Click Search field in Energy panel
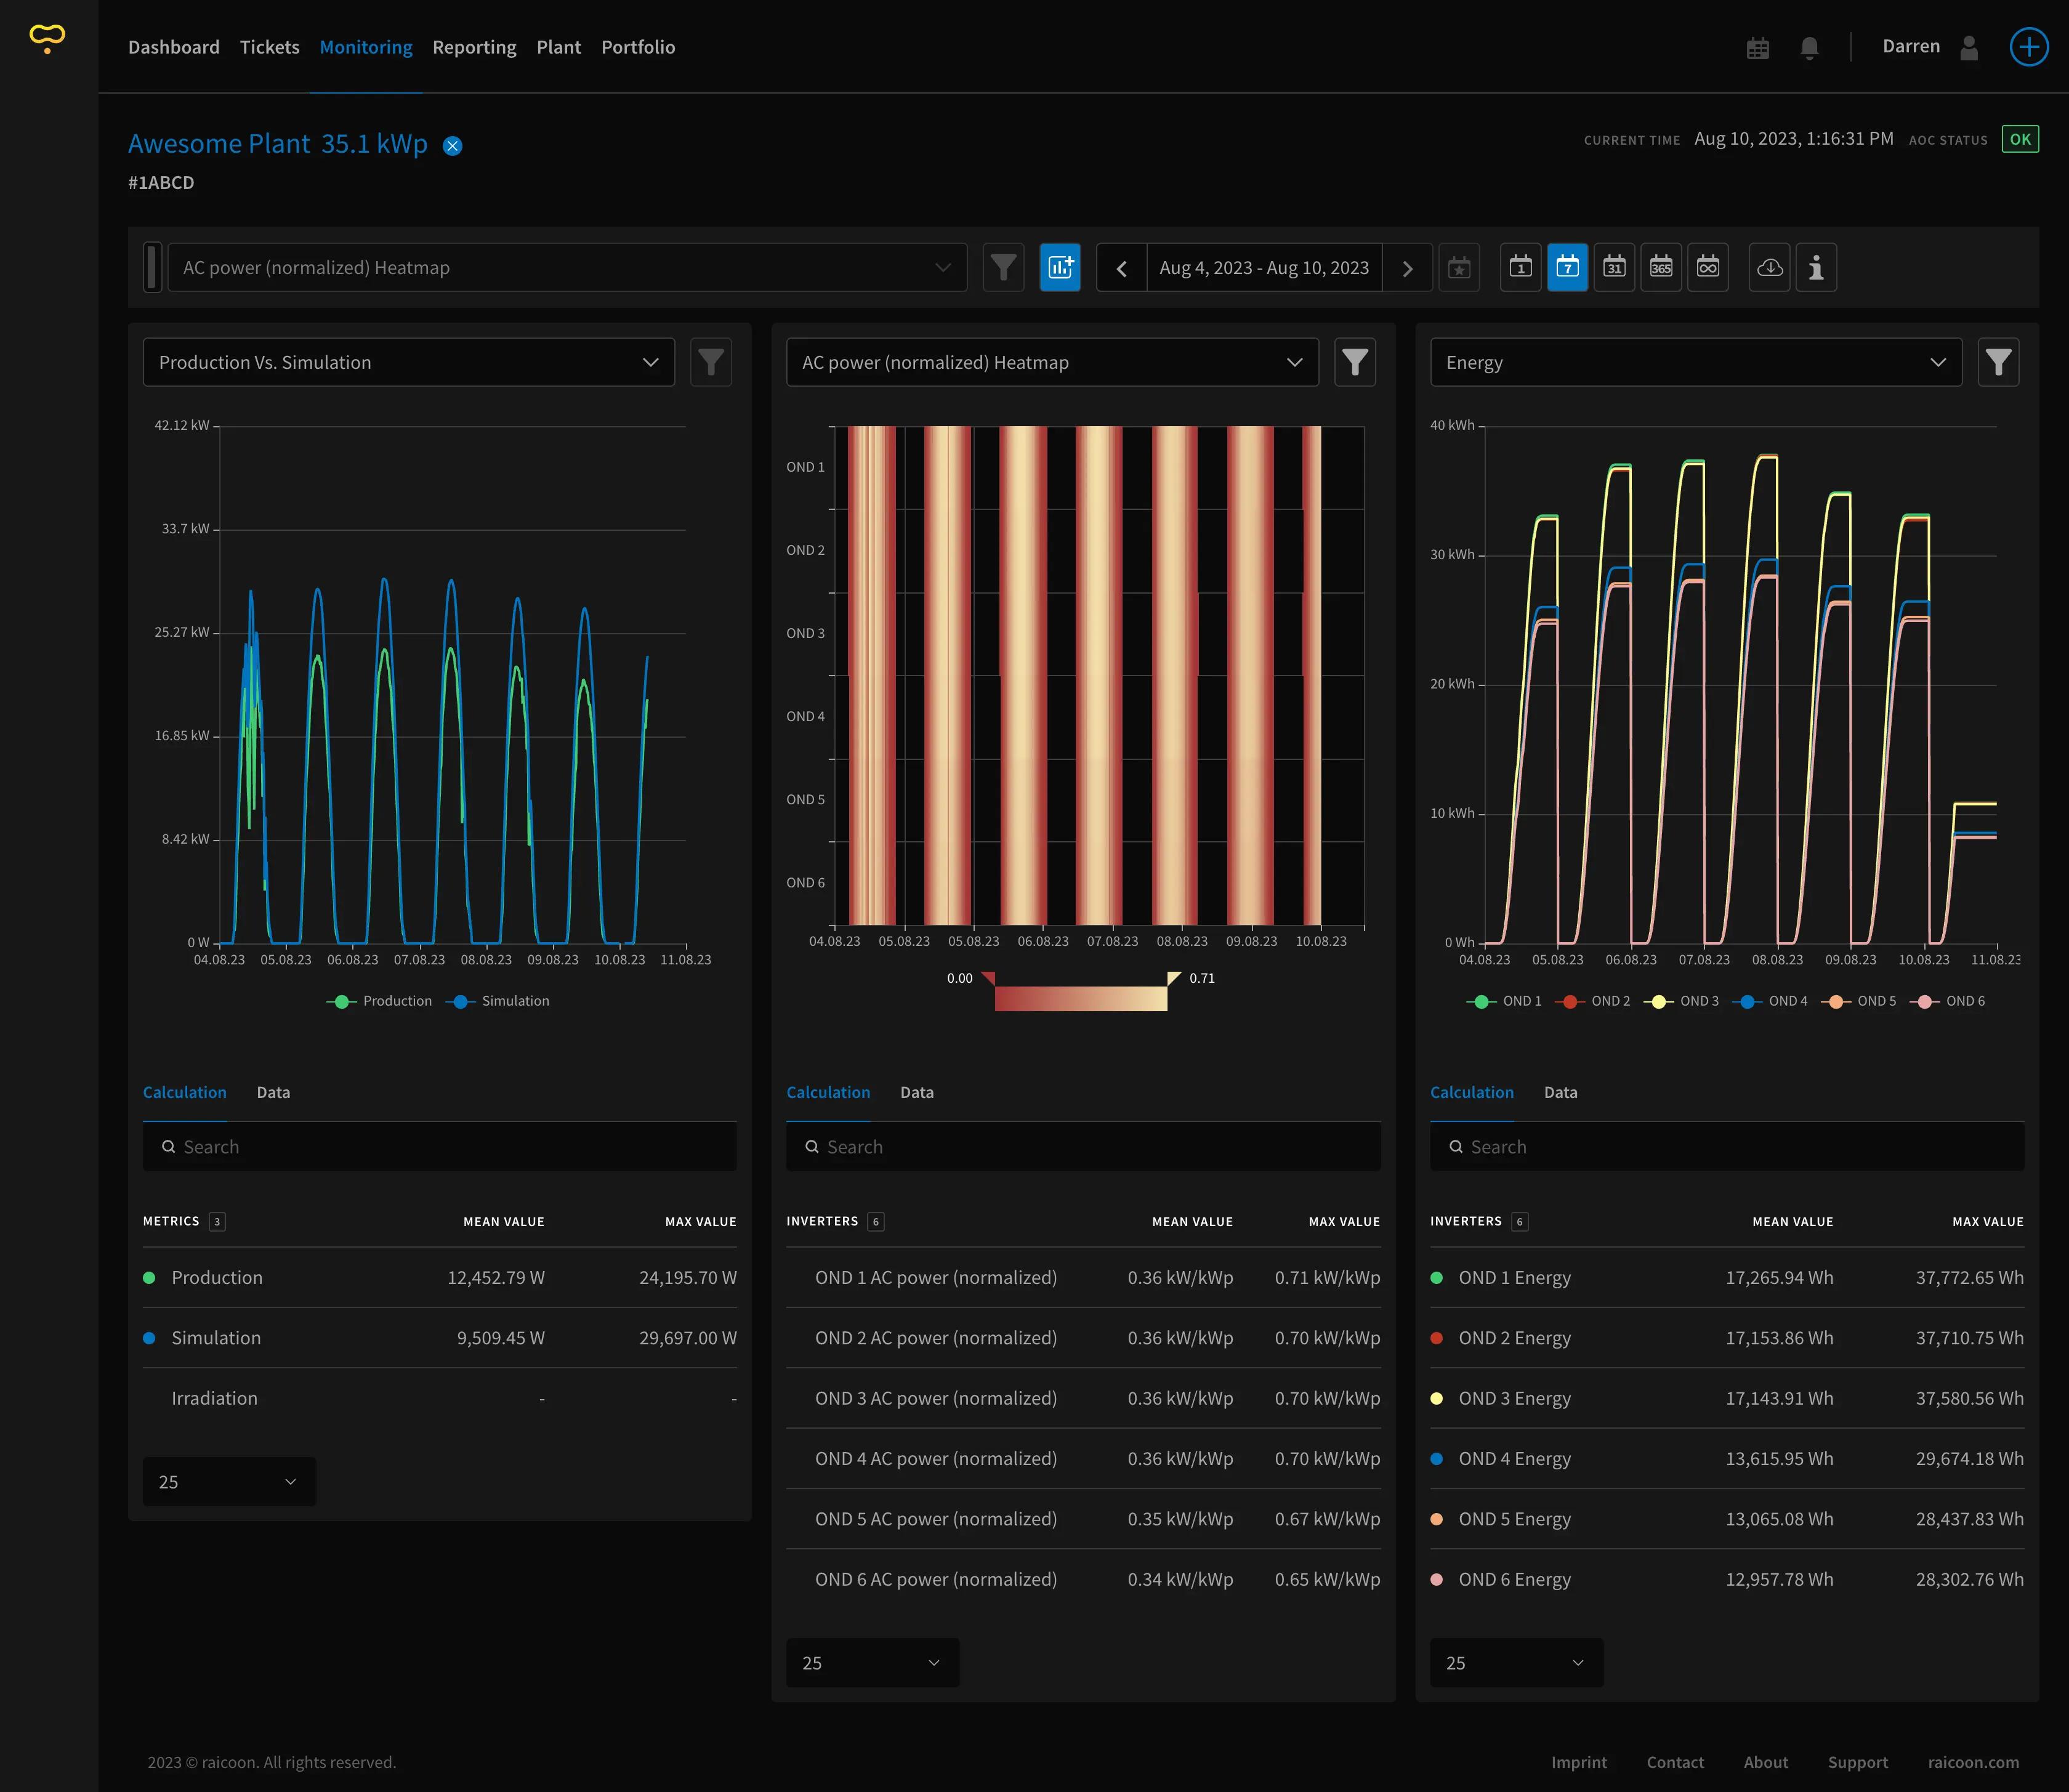 tap(1727, 1147)
